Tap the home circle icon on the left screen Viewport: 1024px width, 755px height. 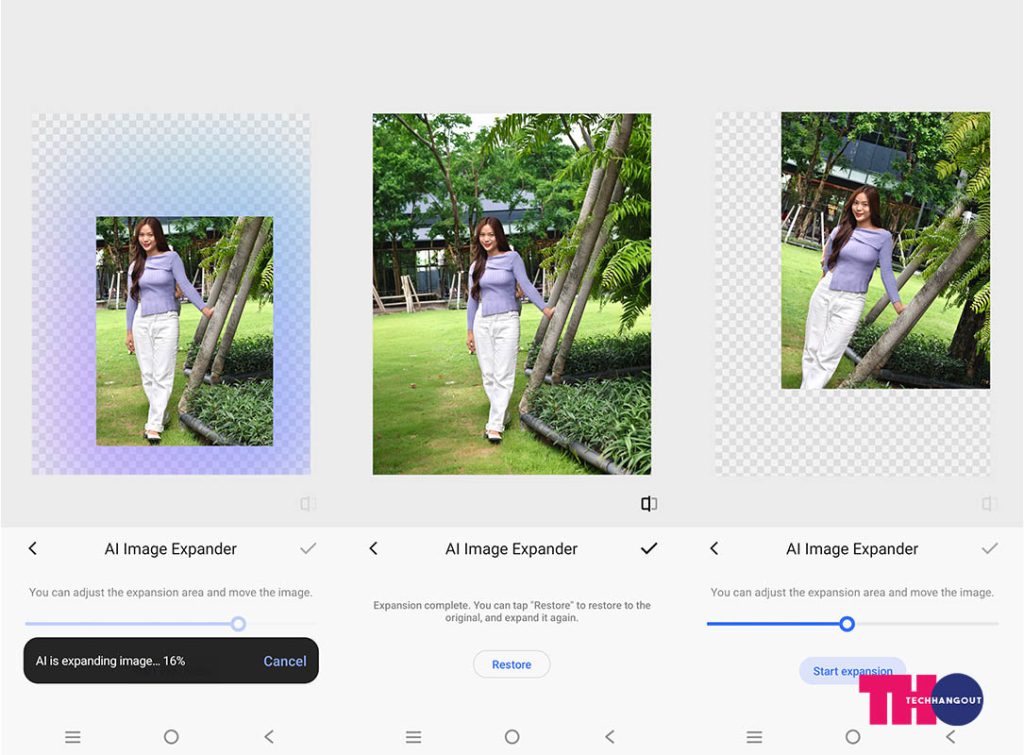[x=171, y=737]
